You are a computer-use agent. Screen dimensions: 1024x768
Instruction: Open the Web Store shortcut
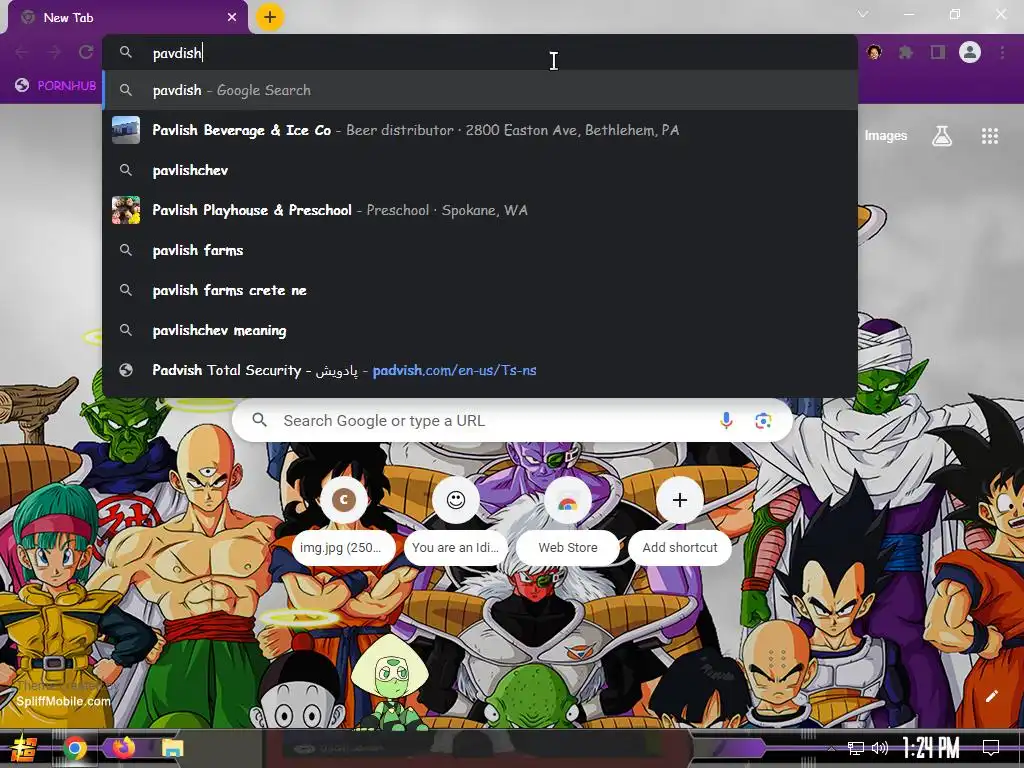(x=568, y=522)
